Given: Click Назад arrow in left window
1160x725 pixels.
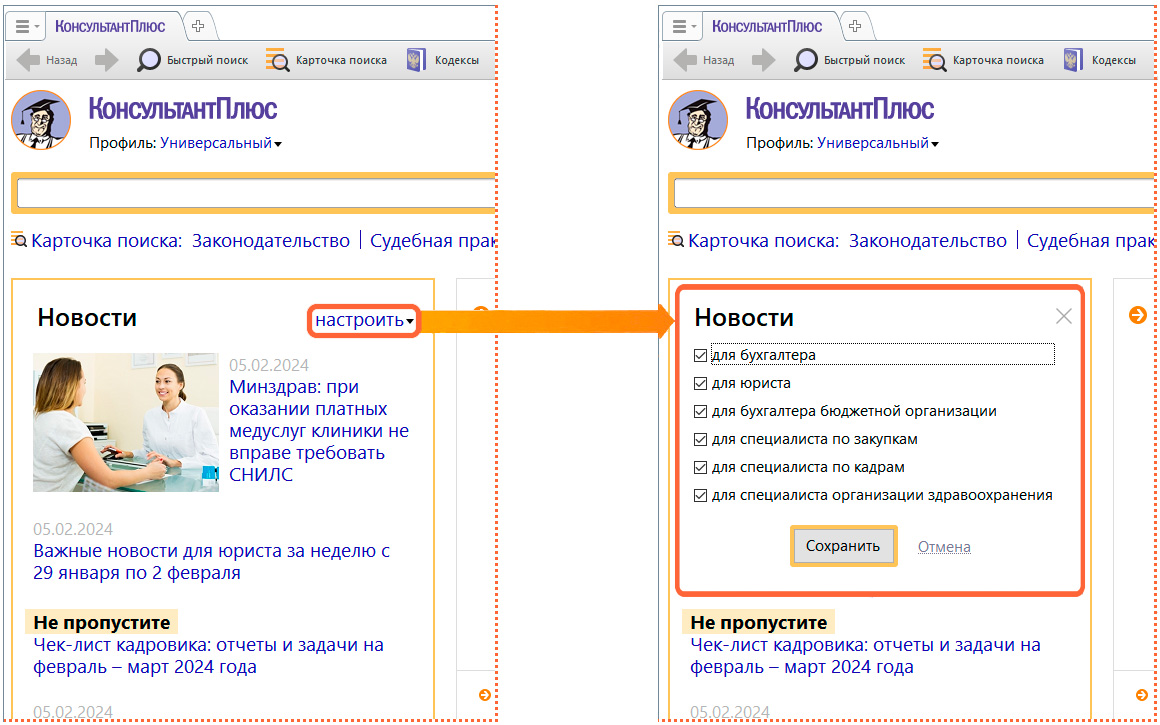Looking at the screenshot, I should tap(28, 60).
